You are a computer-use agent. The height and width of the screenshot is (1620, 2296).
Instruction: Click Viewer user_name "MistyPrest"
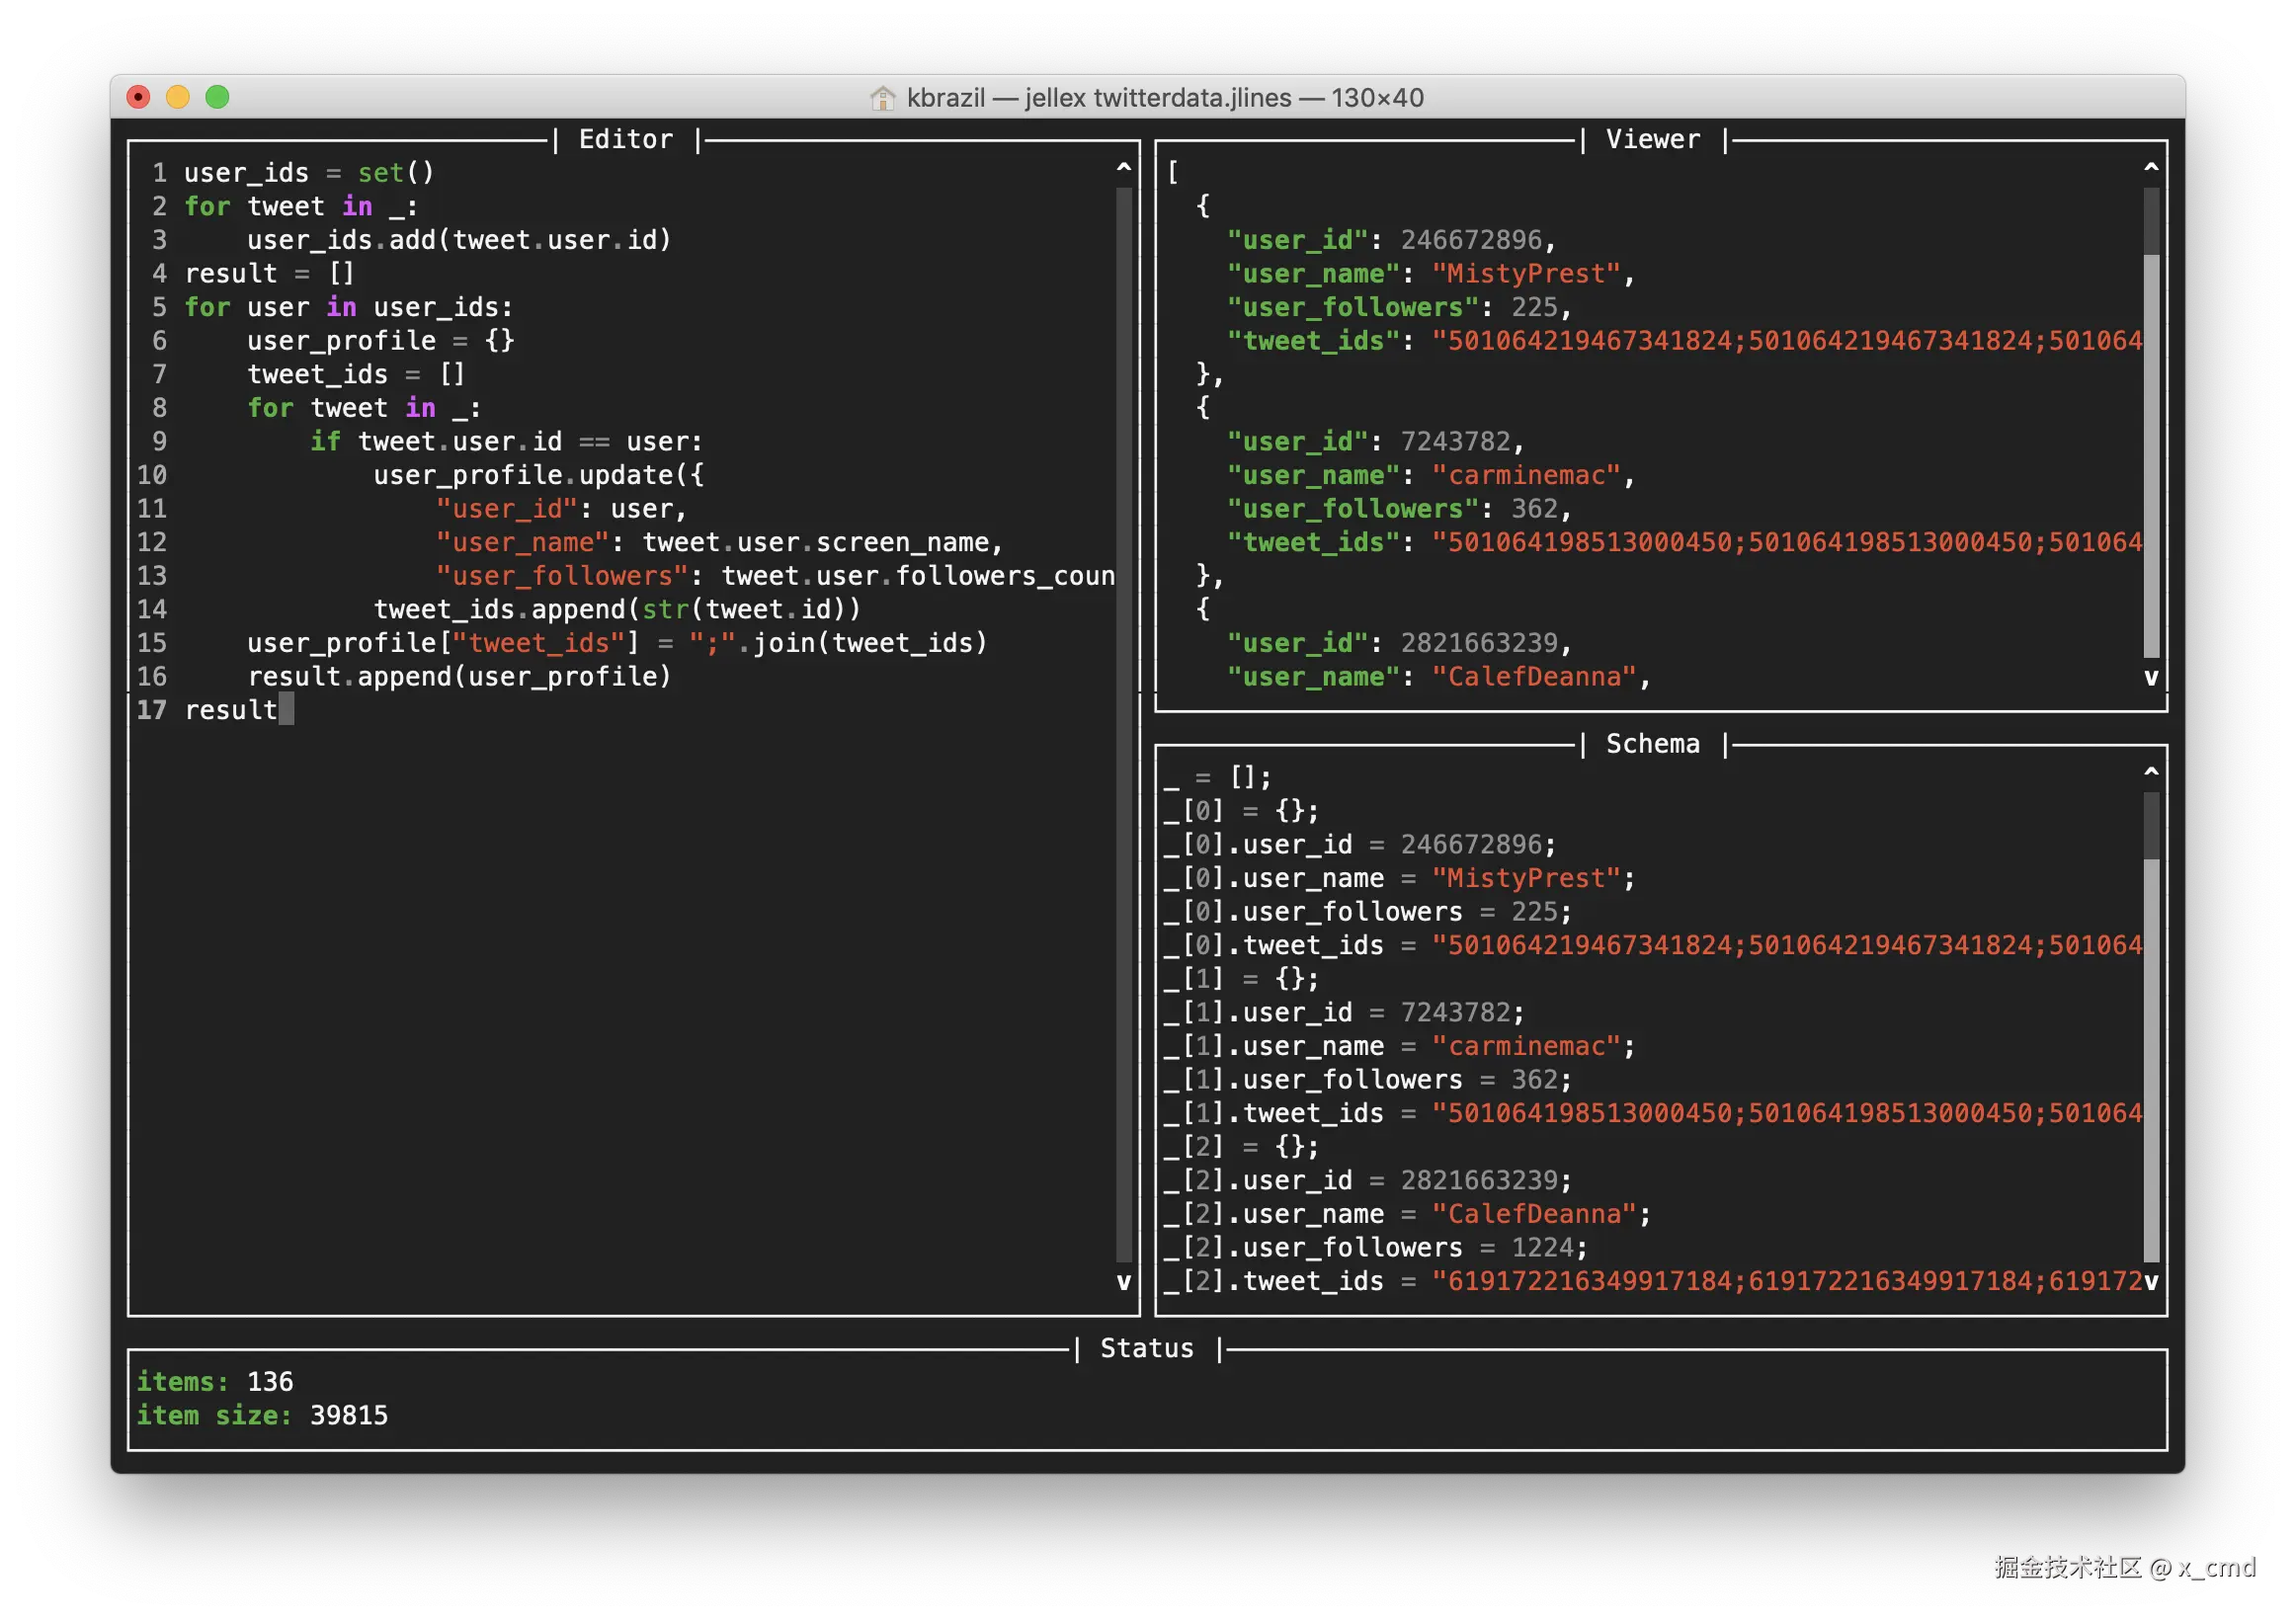pyautogui.click(x=1525, y=273)
